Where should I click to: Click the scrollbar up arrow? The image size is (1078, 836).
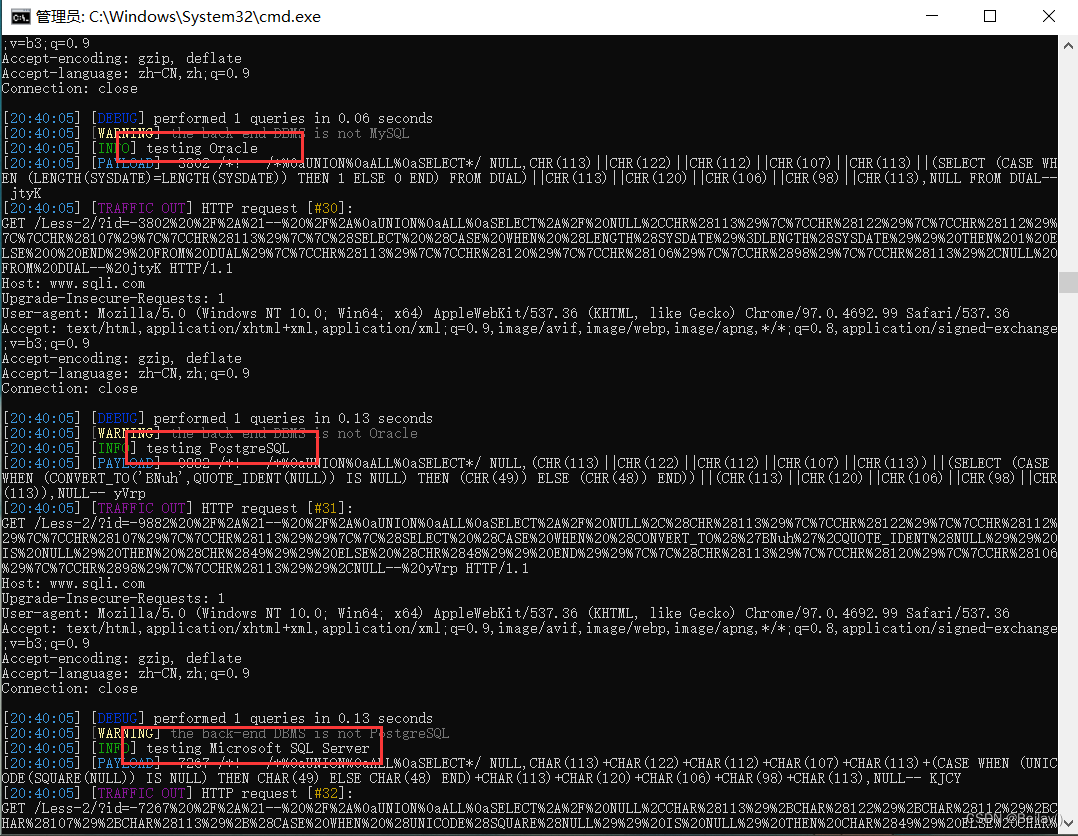[x=1068, y=46]
